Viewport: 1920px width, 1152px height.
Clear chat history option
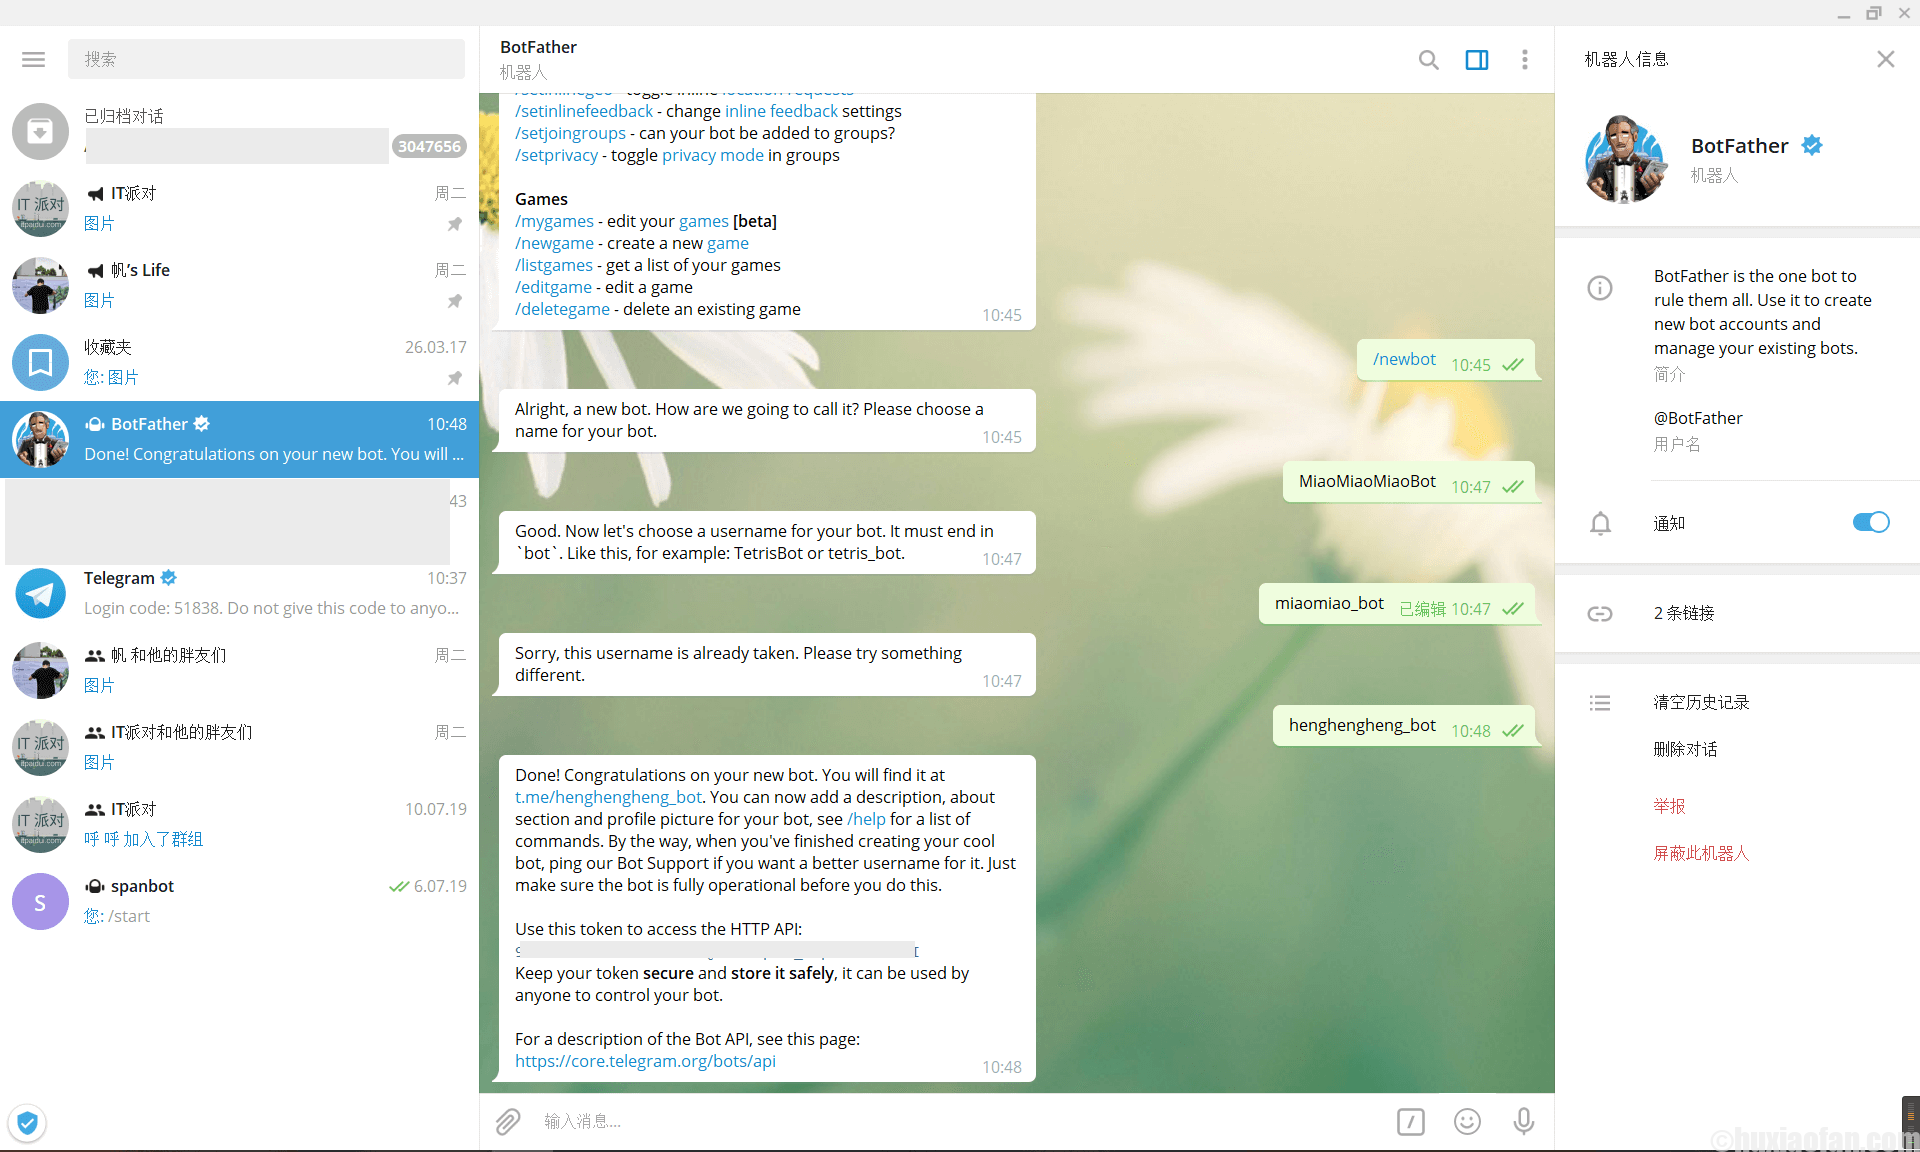(1701, 702)
